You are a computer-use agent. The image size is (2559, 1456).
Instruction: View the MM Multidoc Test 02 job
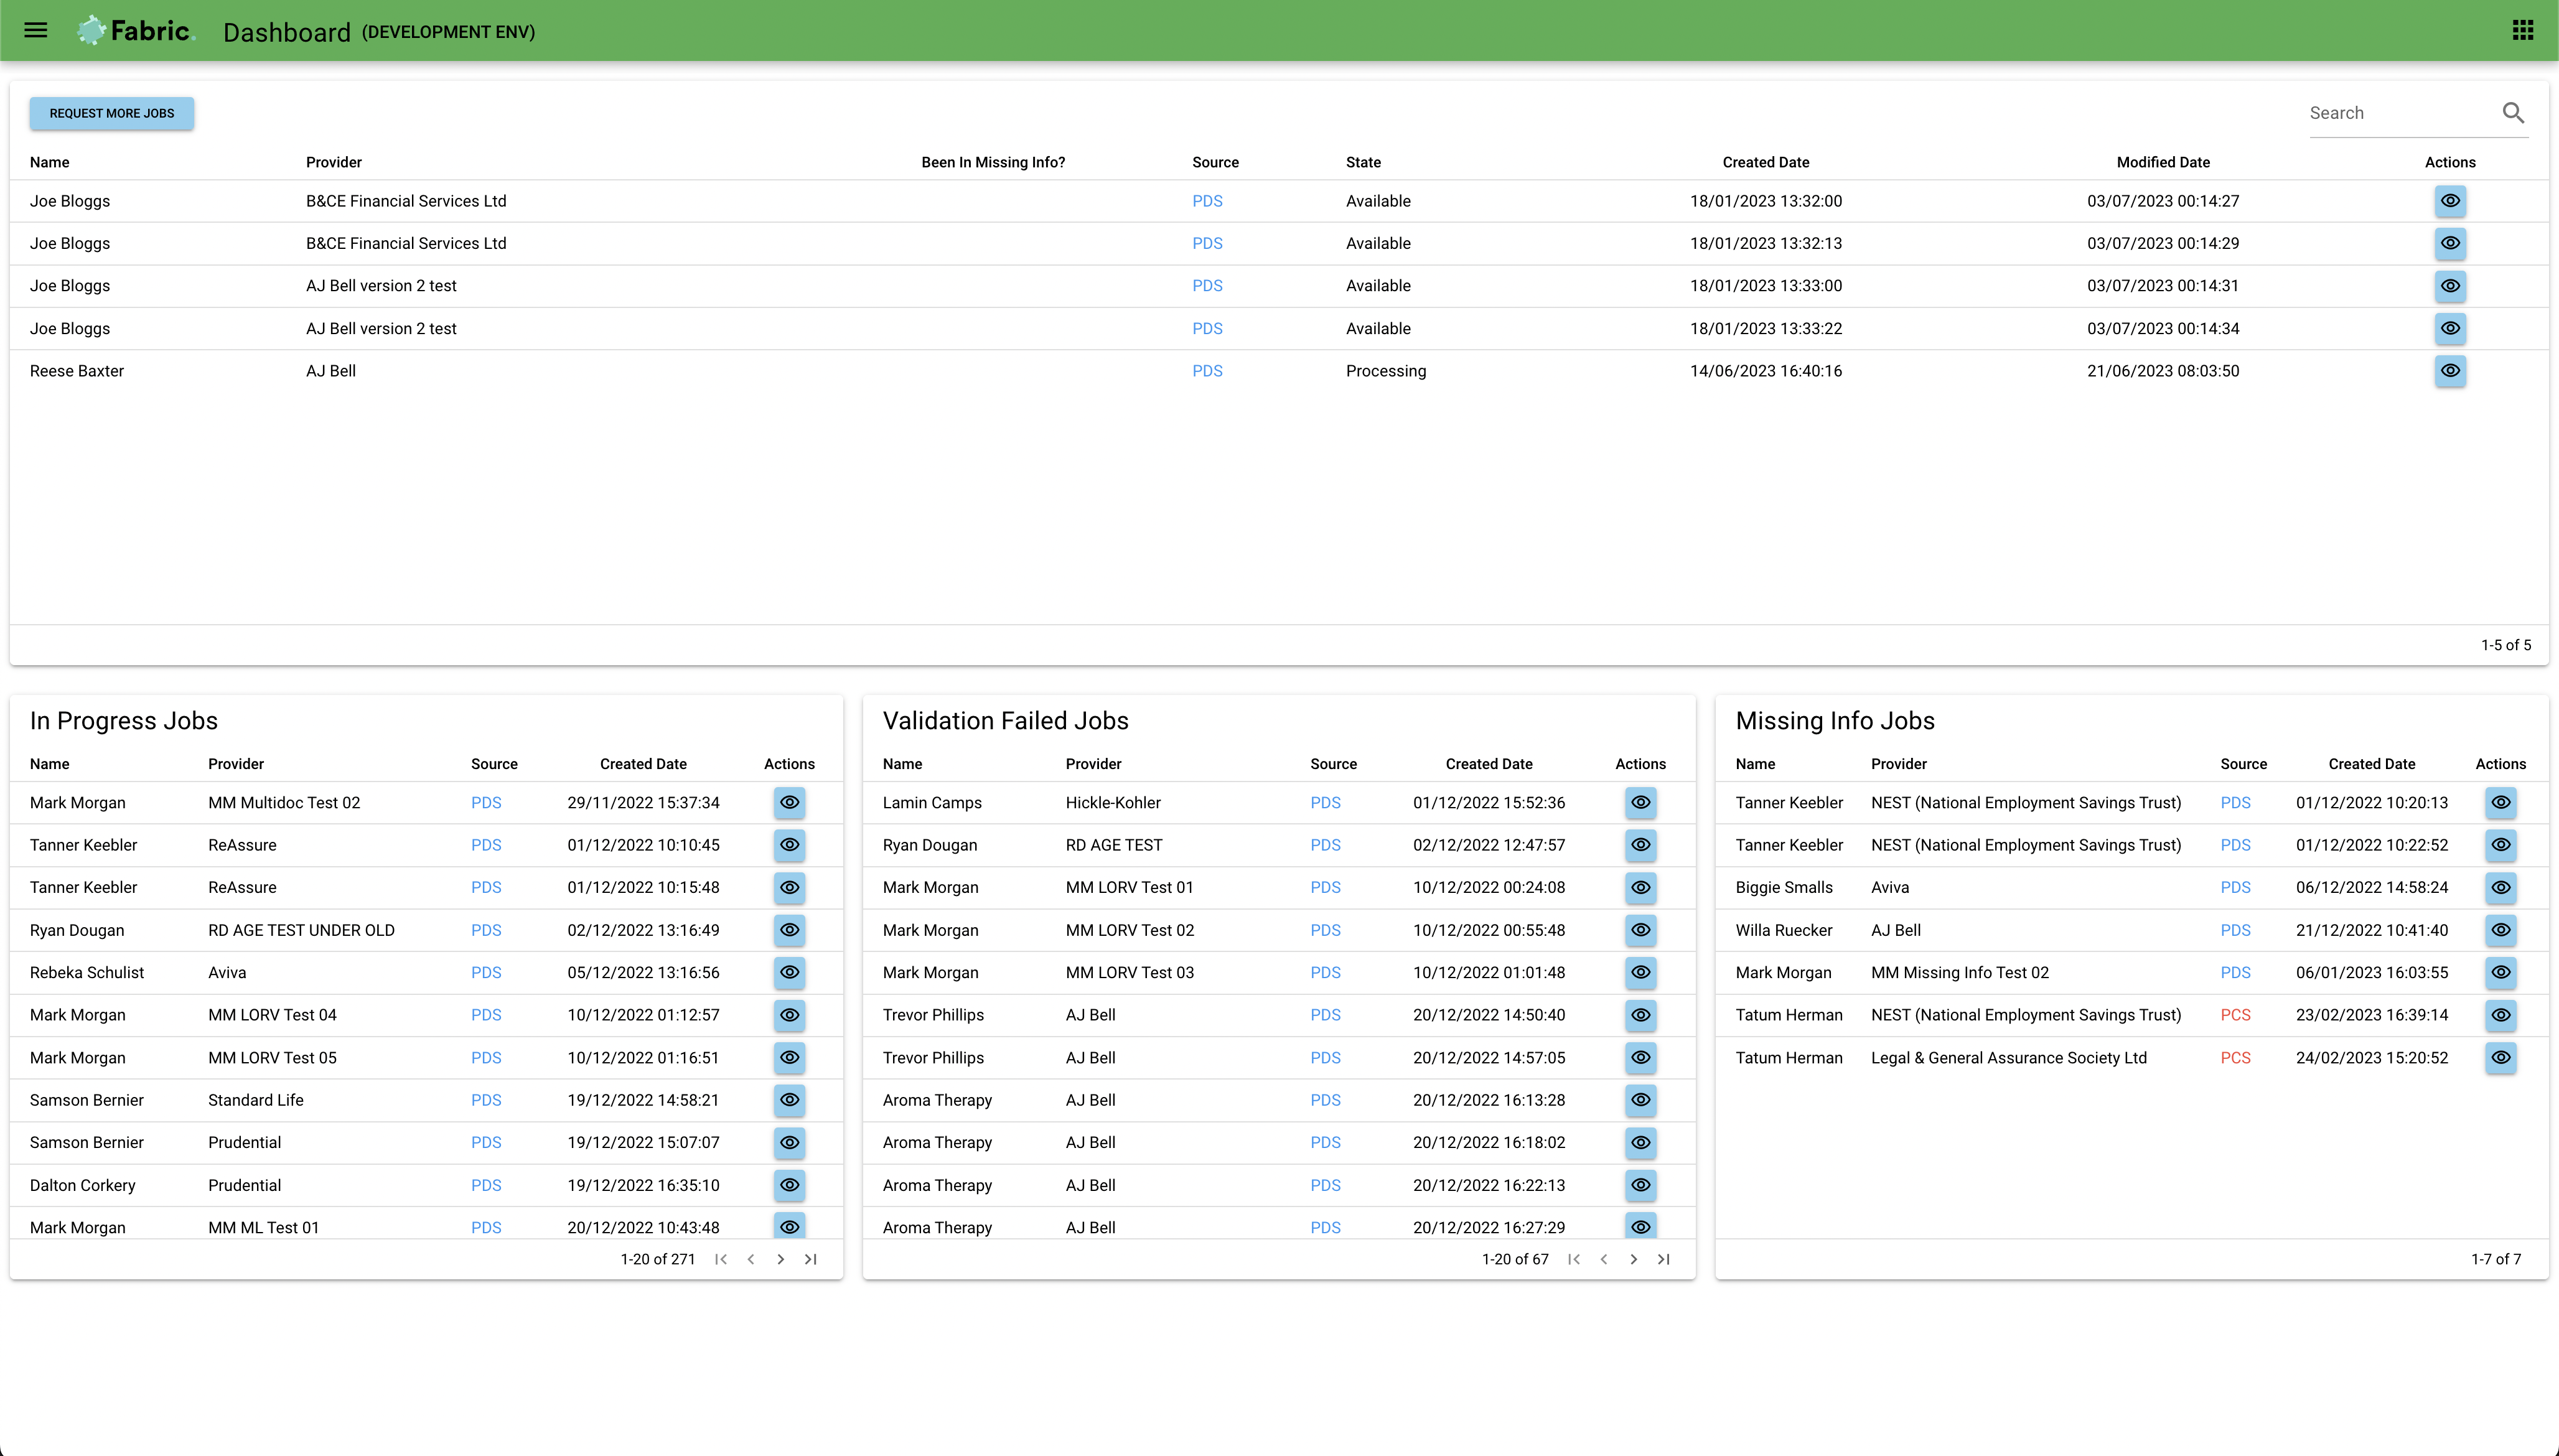pos(789,803)
